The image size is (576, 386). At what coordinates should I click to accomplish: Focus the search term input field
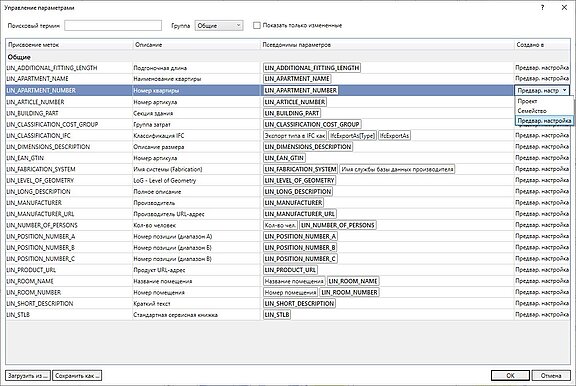pyautogui.click(x=113, y=25)
